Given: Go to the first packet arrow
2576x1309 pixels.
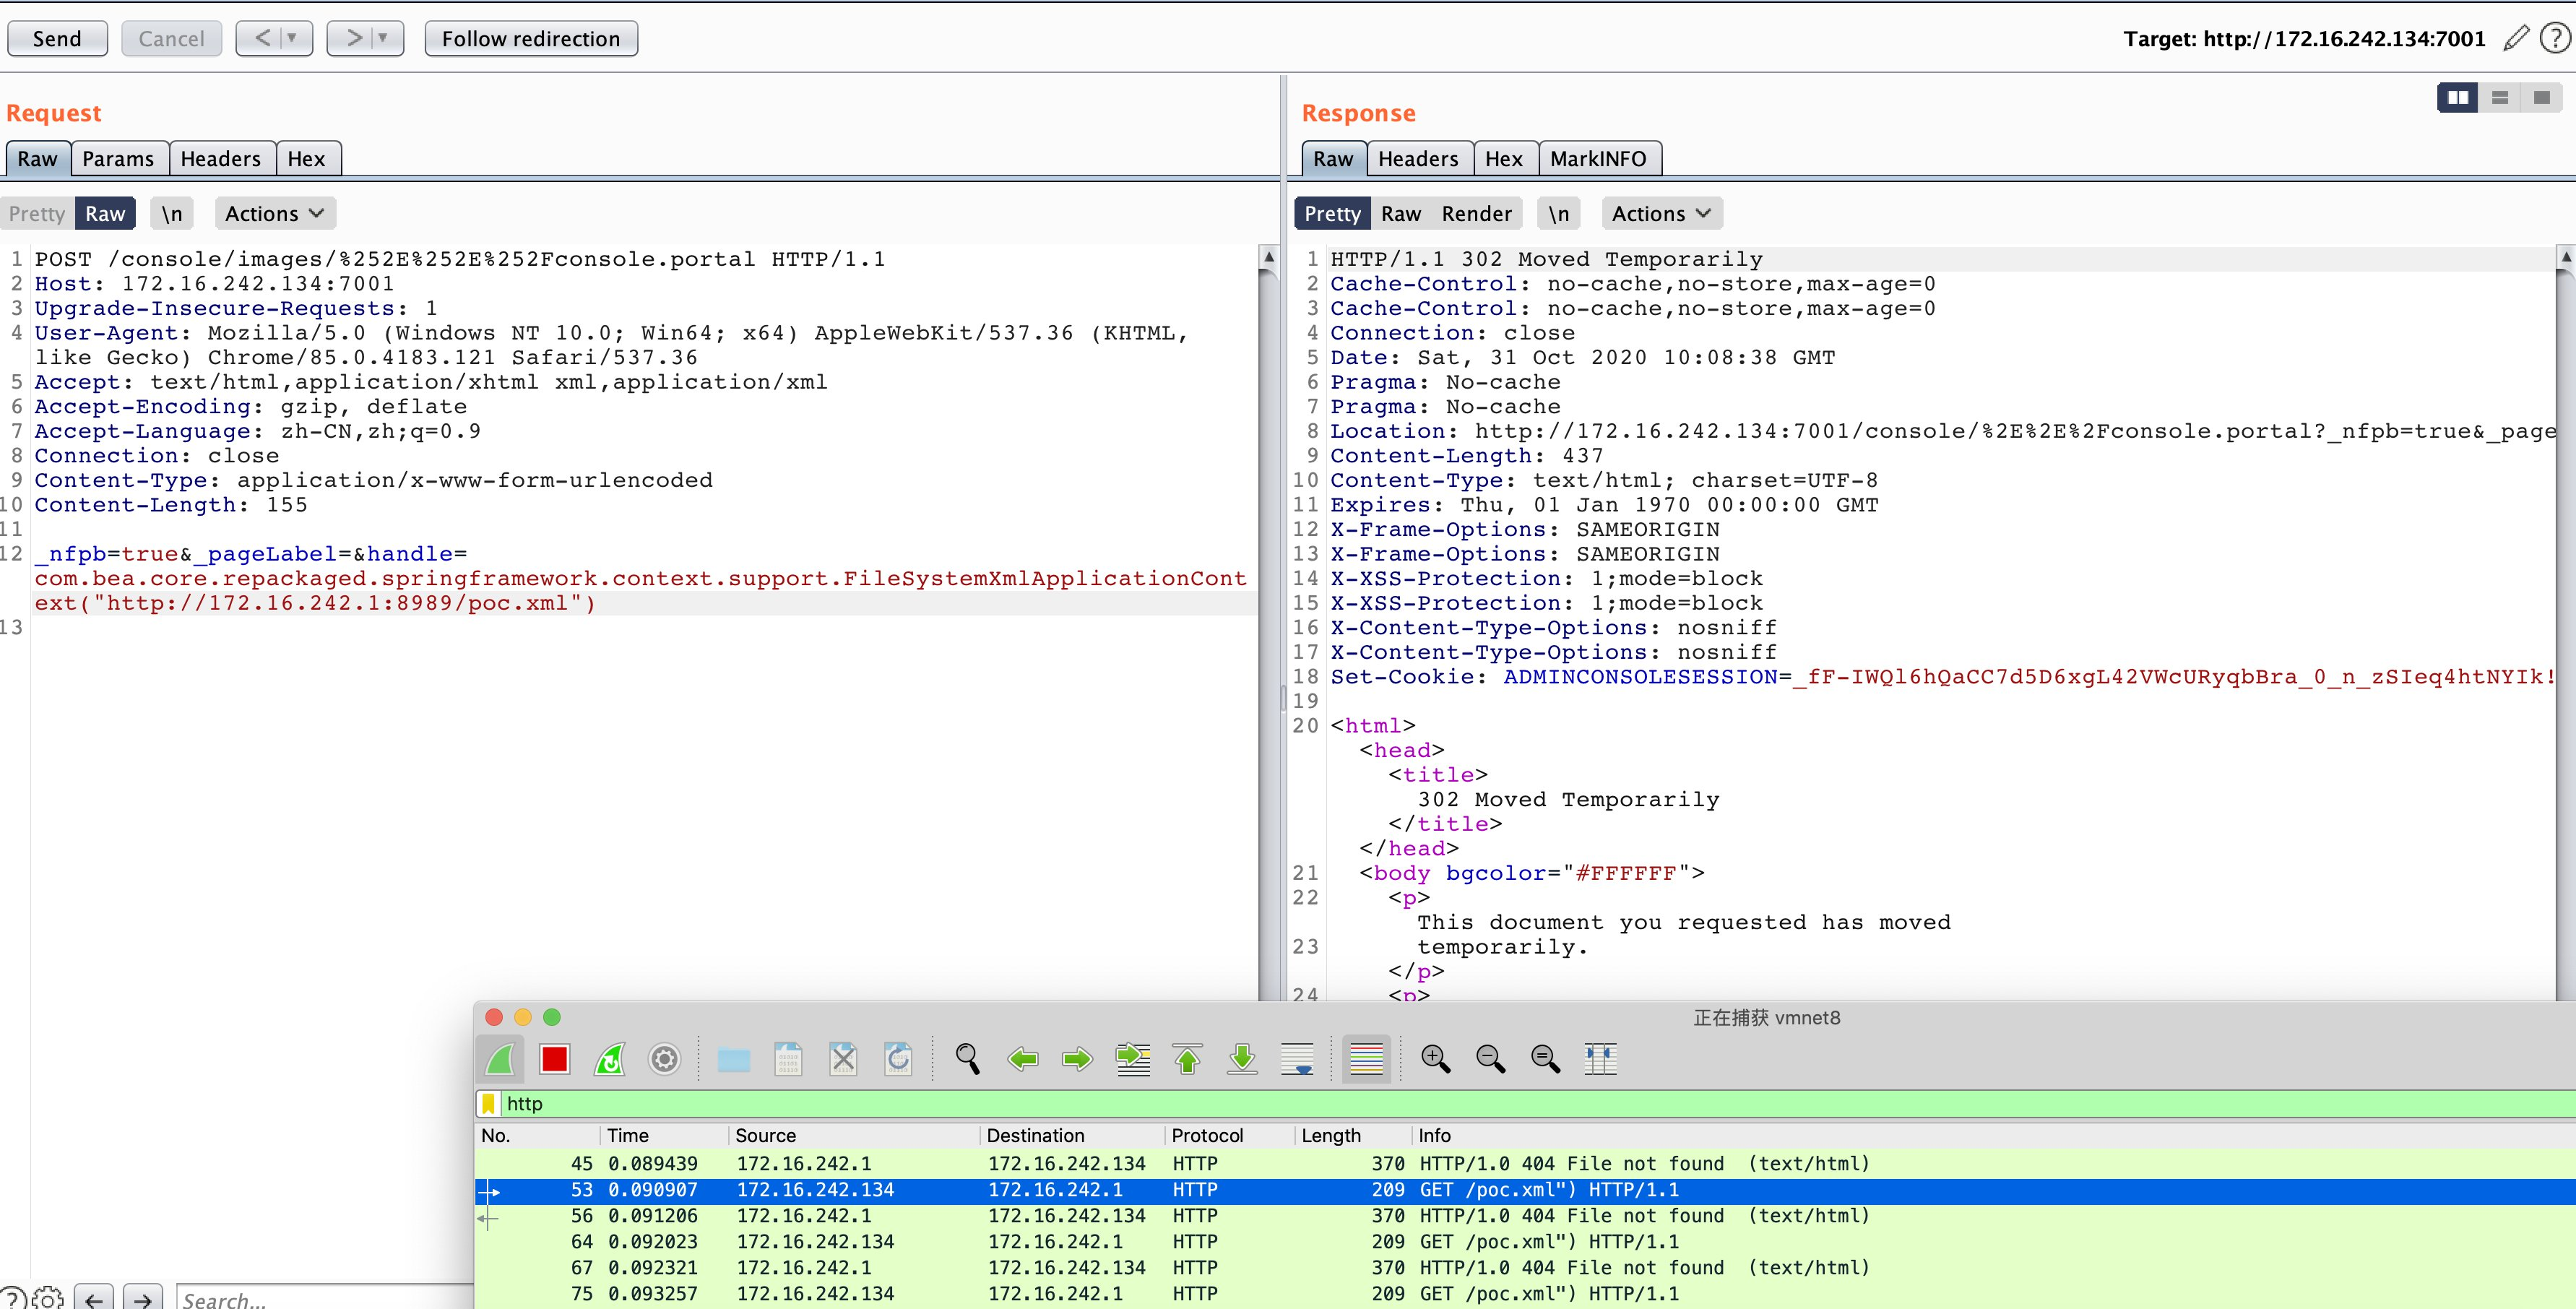Looking at the screenshot, I should pyautogui.click(x=1187, y=1058).
